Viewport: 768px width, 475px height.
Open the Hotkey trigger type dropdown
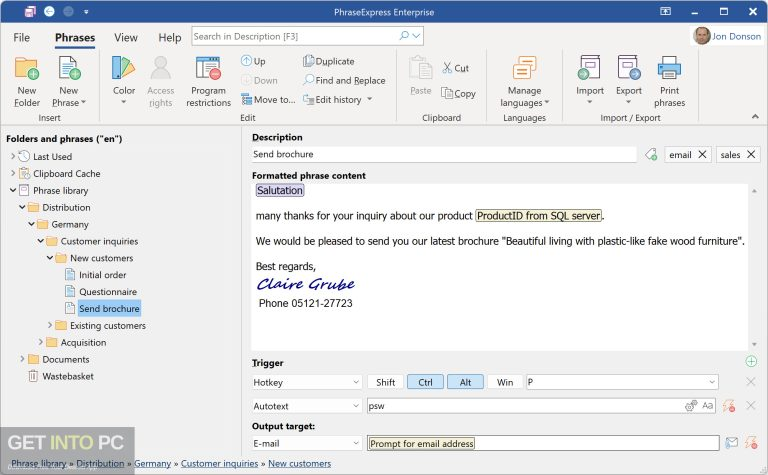pyautogui.click(x=306, y=382)
